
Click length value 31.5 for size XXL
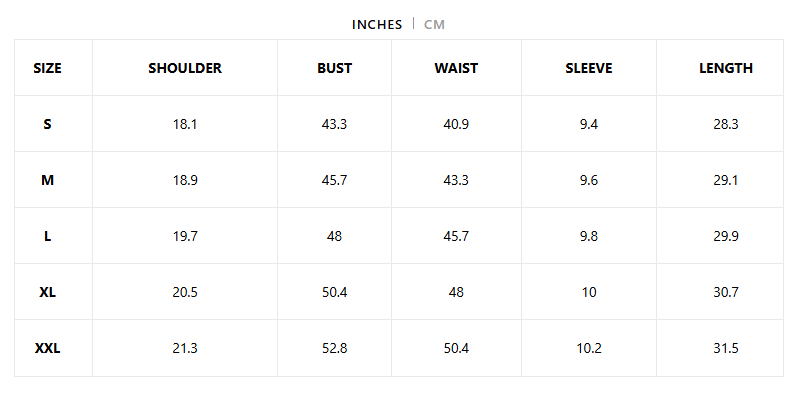tap(726, 348)
